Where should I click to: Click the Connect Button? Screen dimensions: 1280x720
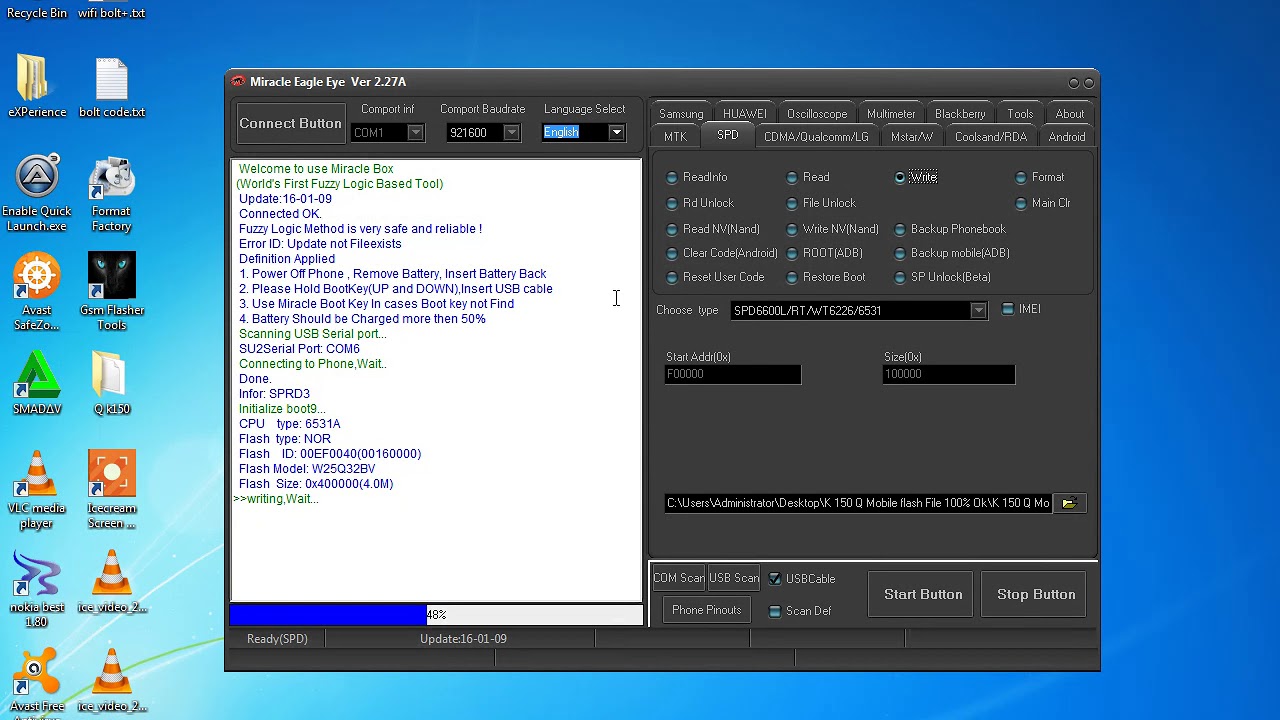[290, 123]
